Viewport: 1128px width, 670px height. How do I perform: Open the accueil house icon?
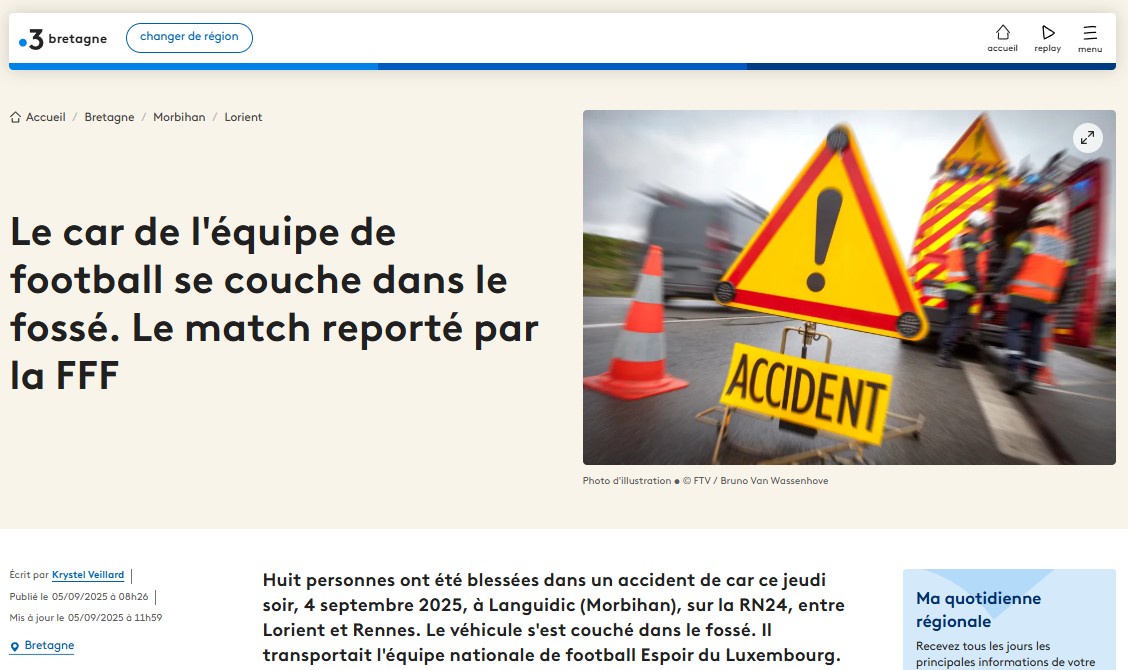(1002, 32)
